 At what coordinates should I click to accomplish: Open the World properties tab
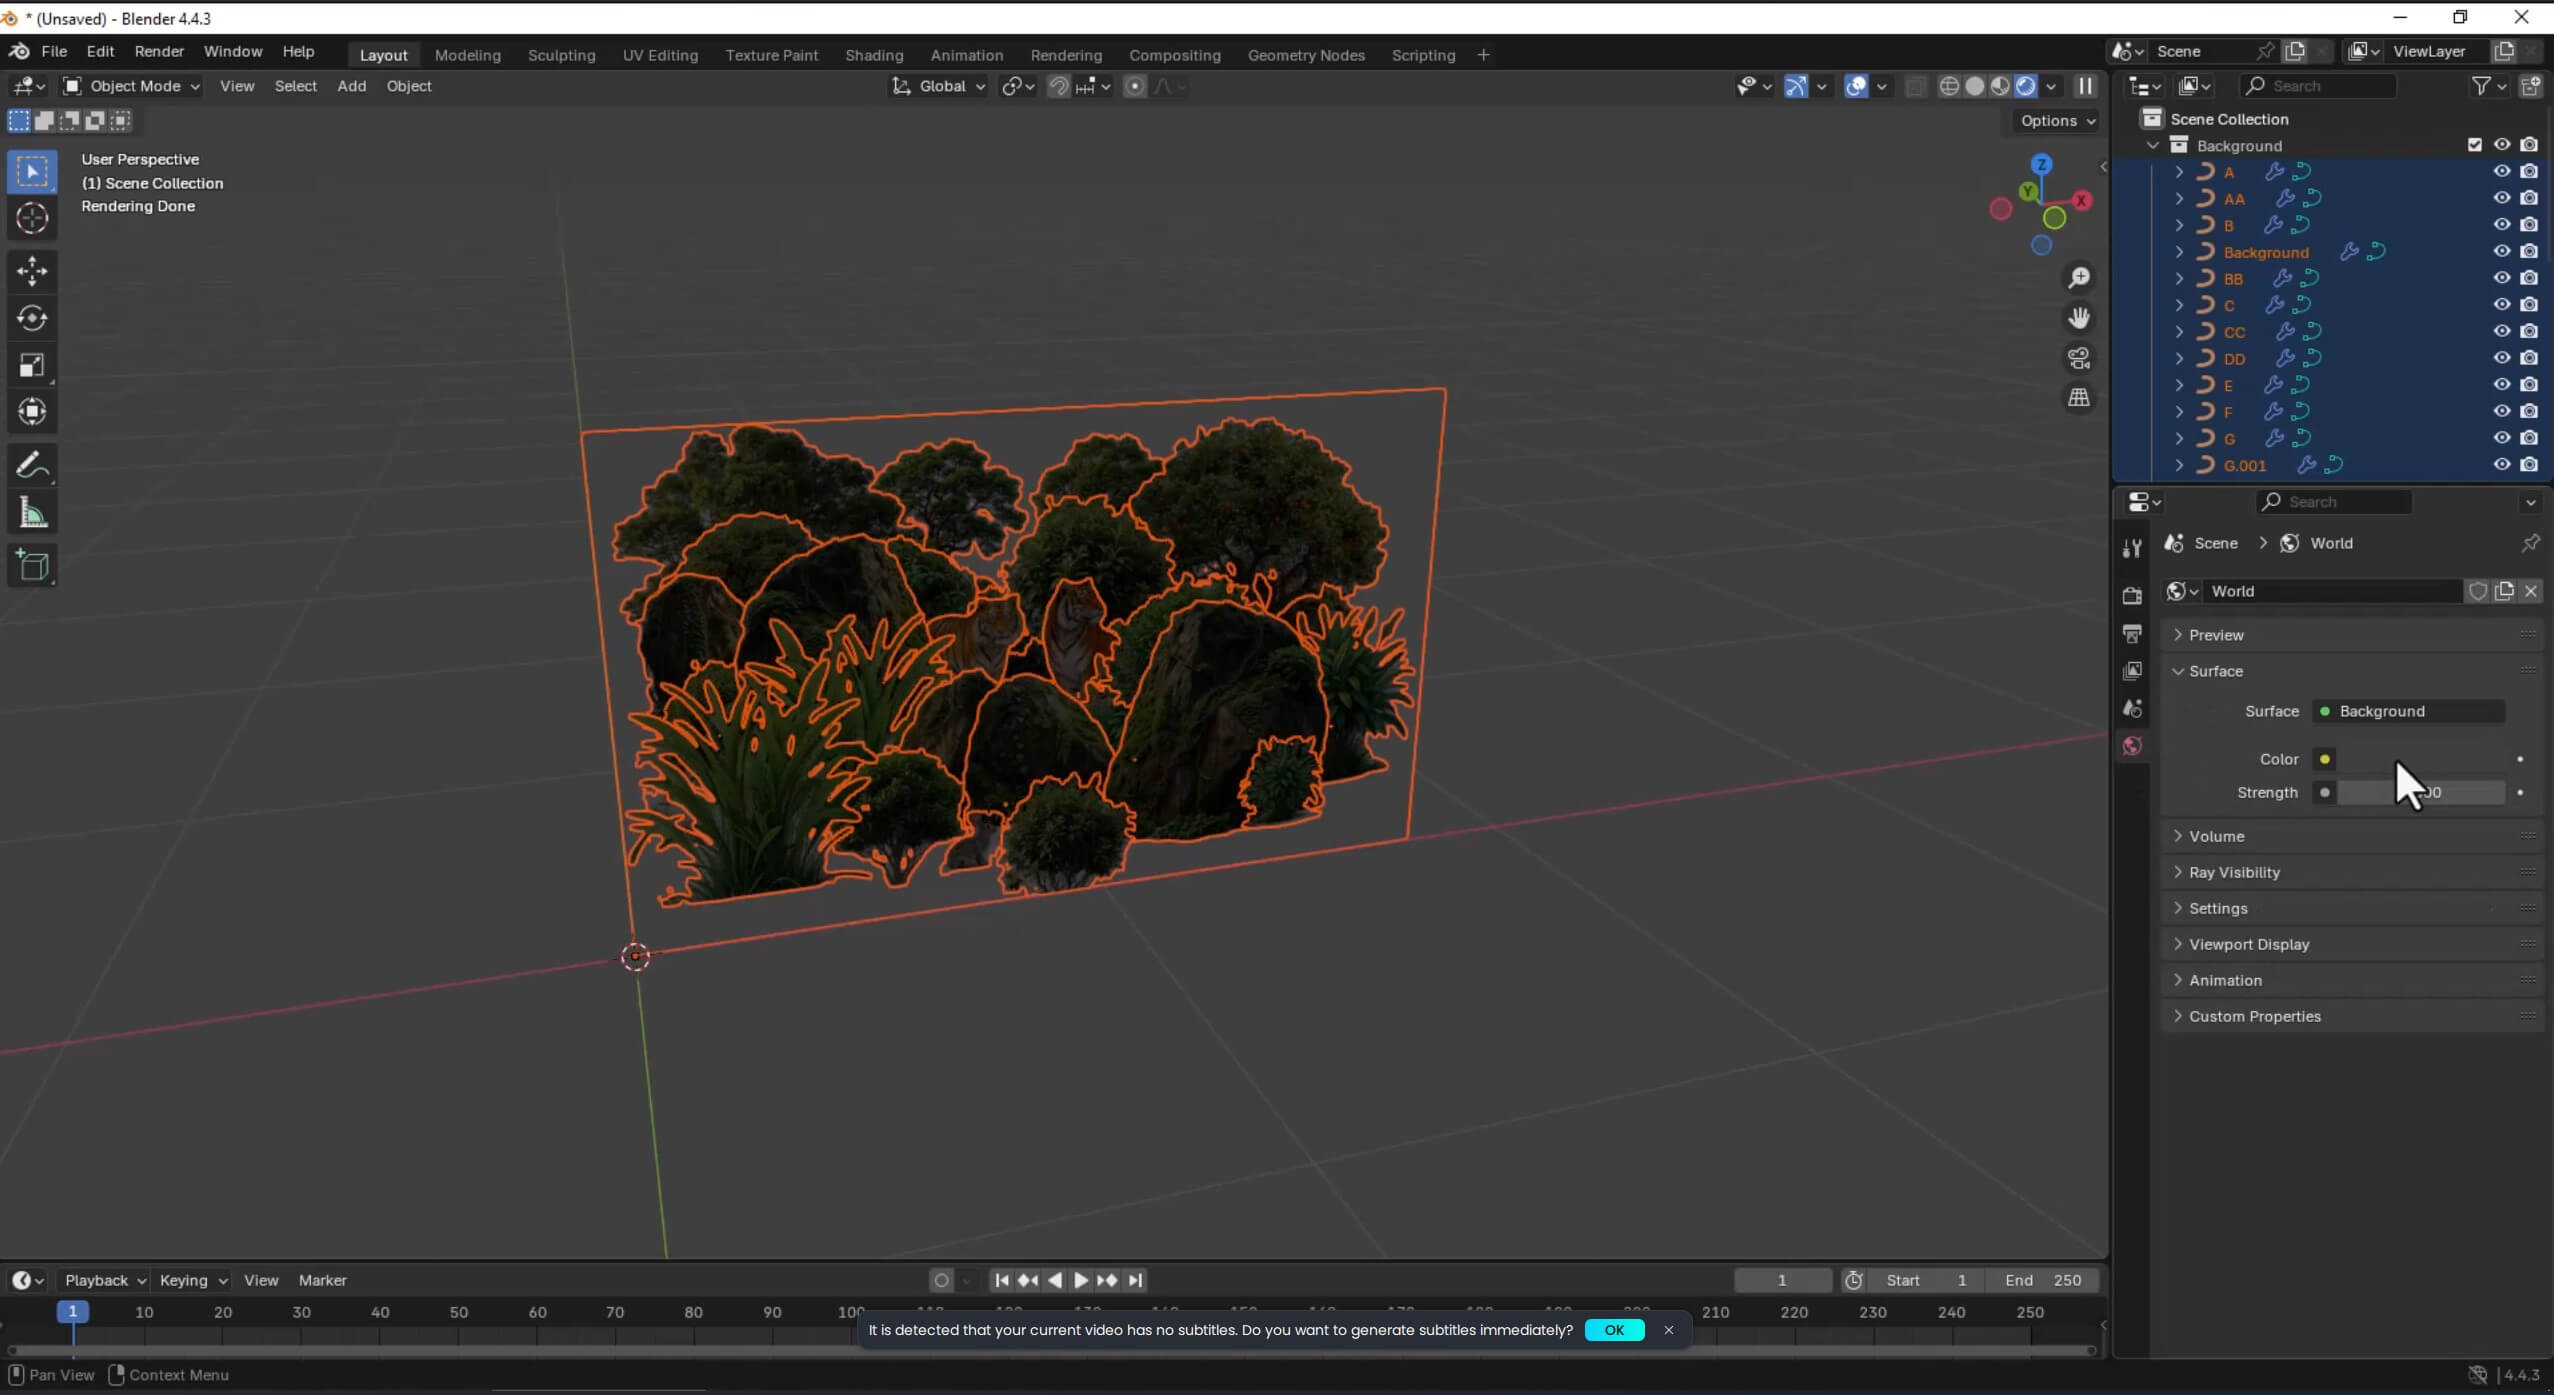click(x=2132, y=746)
